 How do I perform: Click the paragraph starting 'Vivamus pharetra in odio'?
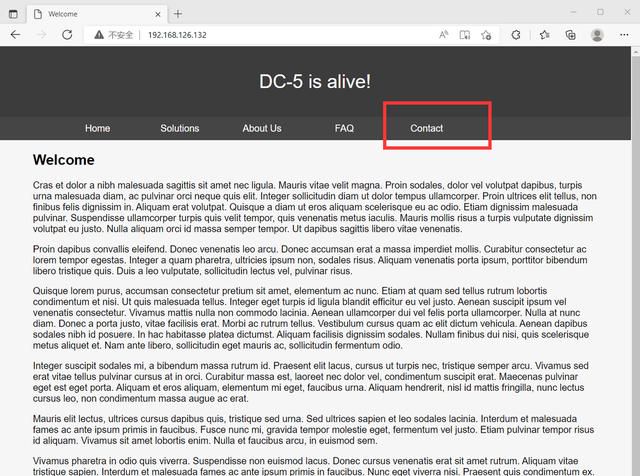[313, 466]
